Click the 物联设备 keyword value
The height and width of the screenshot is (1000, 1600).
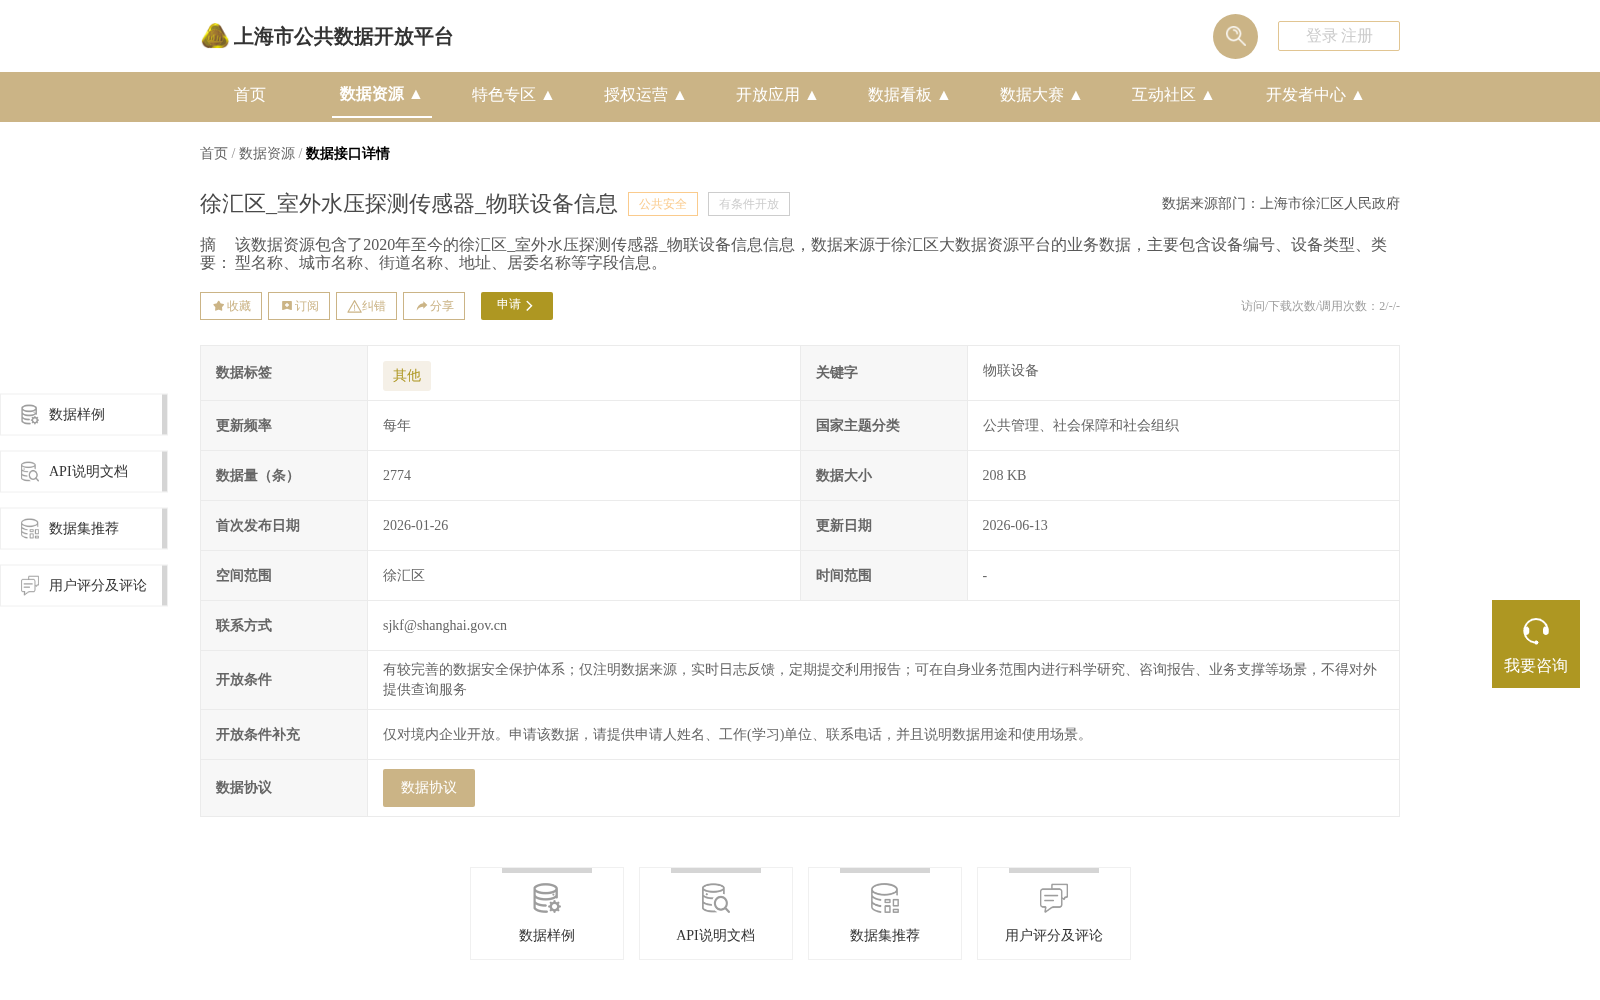1010,371
